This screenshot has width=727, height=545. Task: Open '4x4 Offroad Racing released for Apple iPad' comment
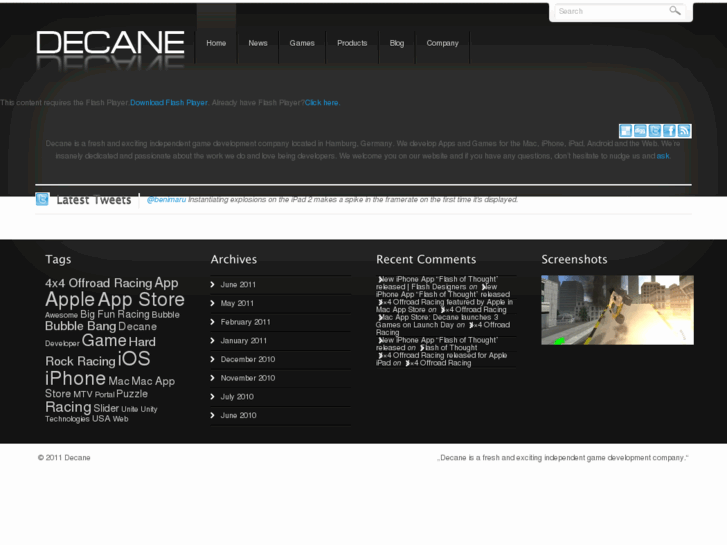pyautogui.click(x=441, y=359)
